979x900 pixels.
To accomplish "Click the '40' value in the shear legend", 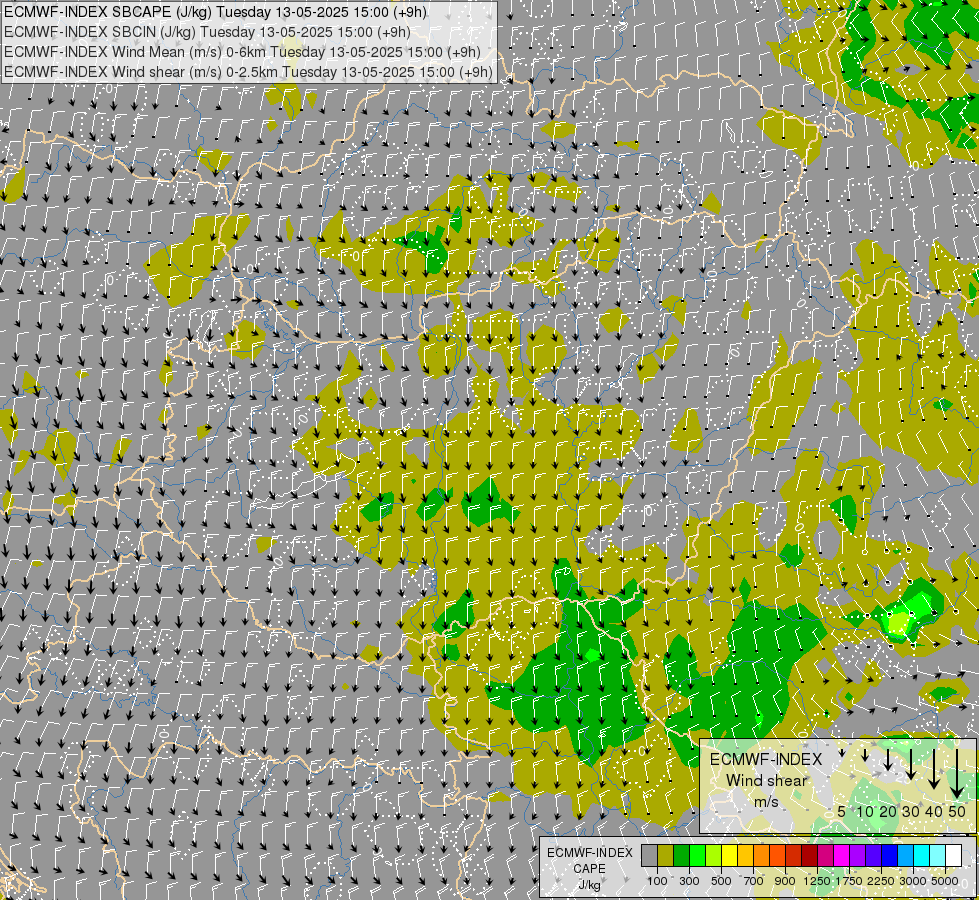I will pyautogui.click(x=934, y=811).
